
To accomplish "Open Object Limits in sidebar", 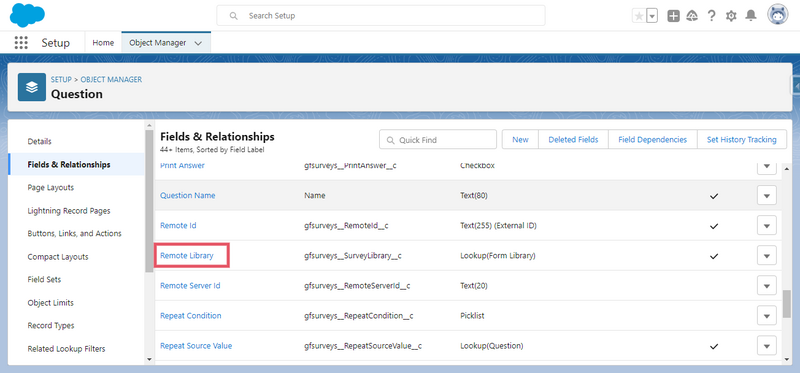I will [51, 303].
